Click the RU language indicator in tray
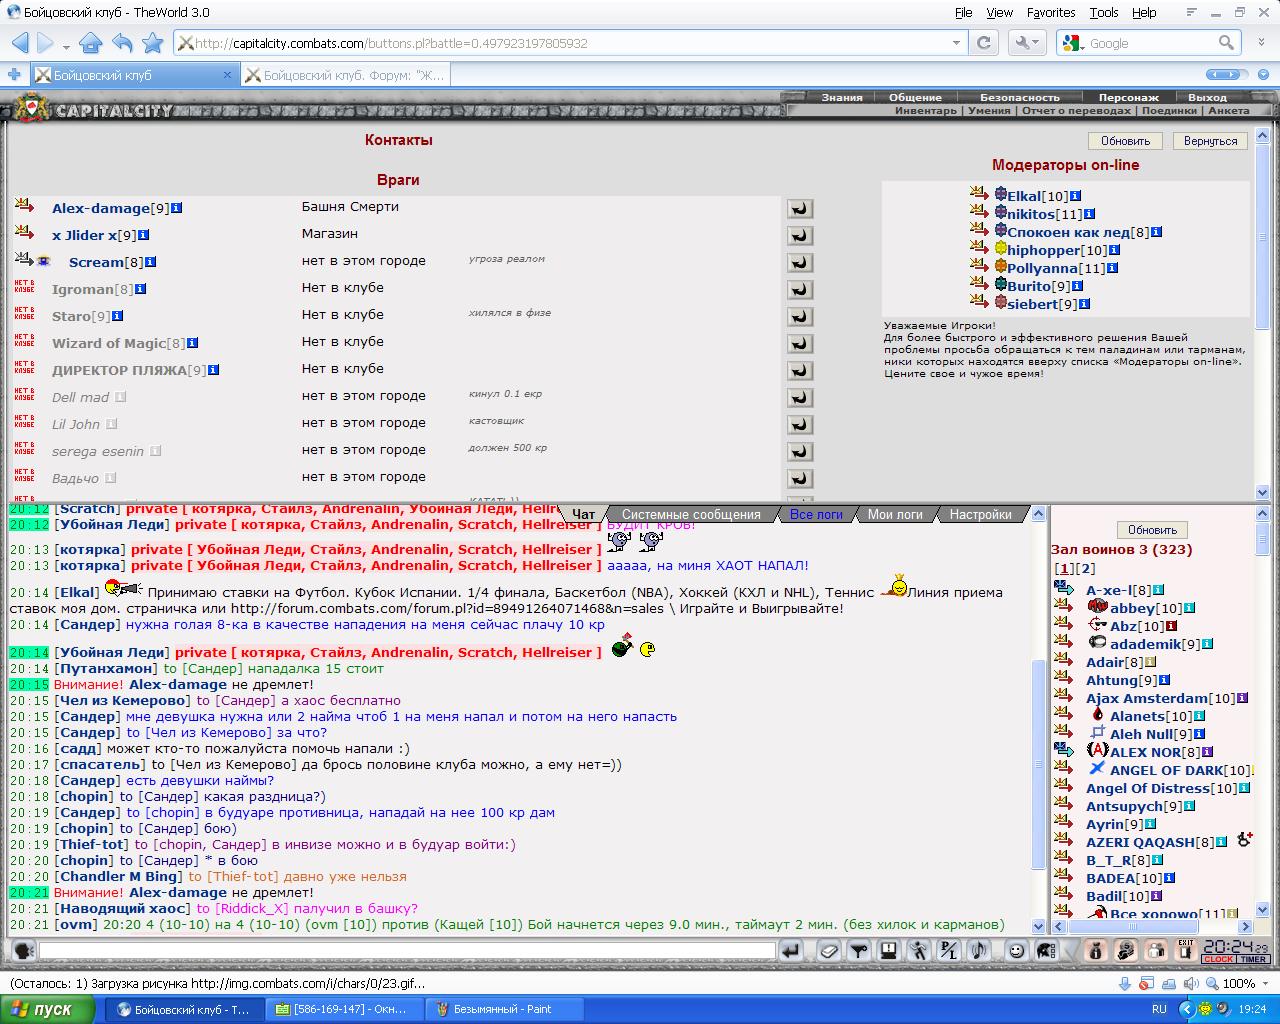 tap(1159, 1009)
